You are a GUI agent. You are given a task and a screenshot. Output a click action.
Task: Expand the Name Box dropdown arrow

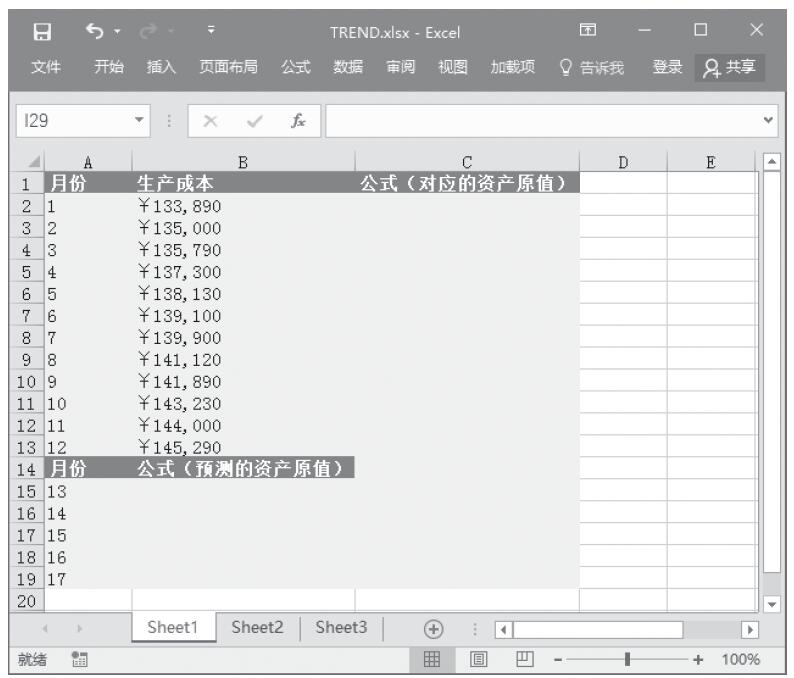(138, 121)
